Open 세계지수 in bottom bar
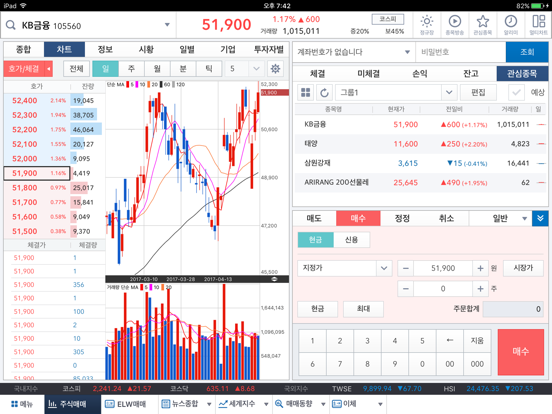 [x=237, y=404]
